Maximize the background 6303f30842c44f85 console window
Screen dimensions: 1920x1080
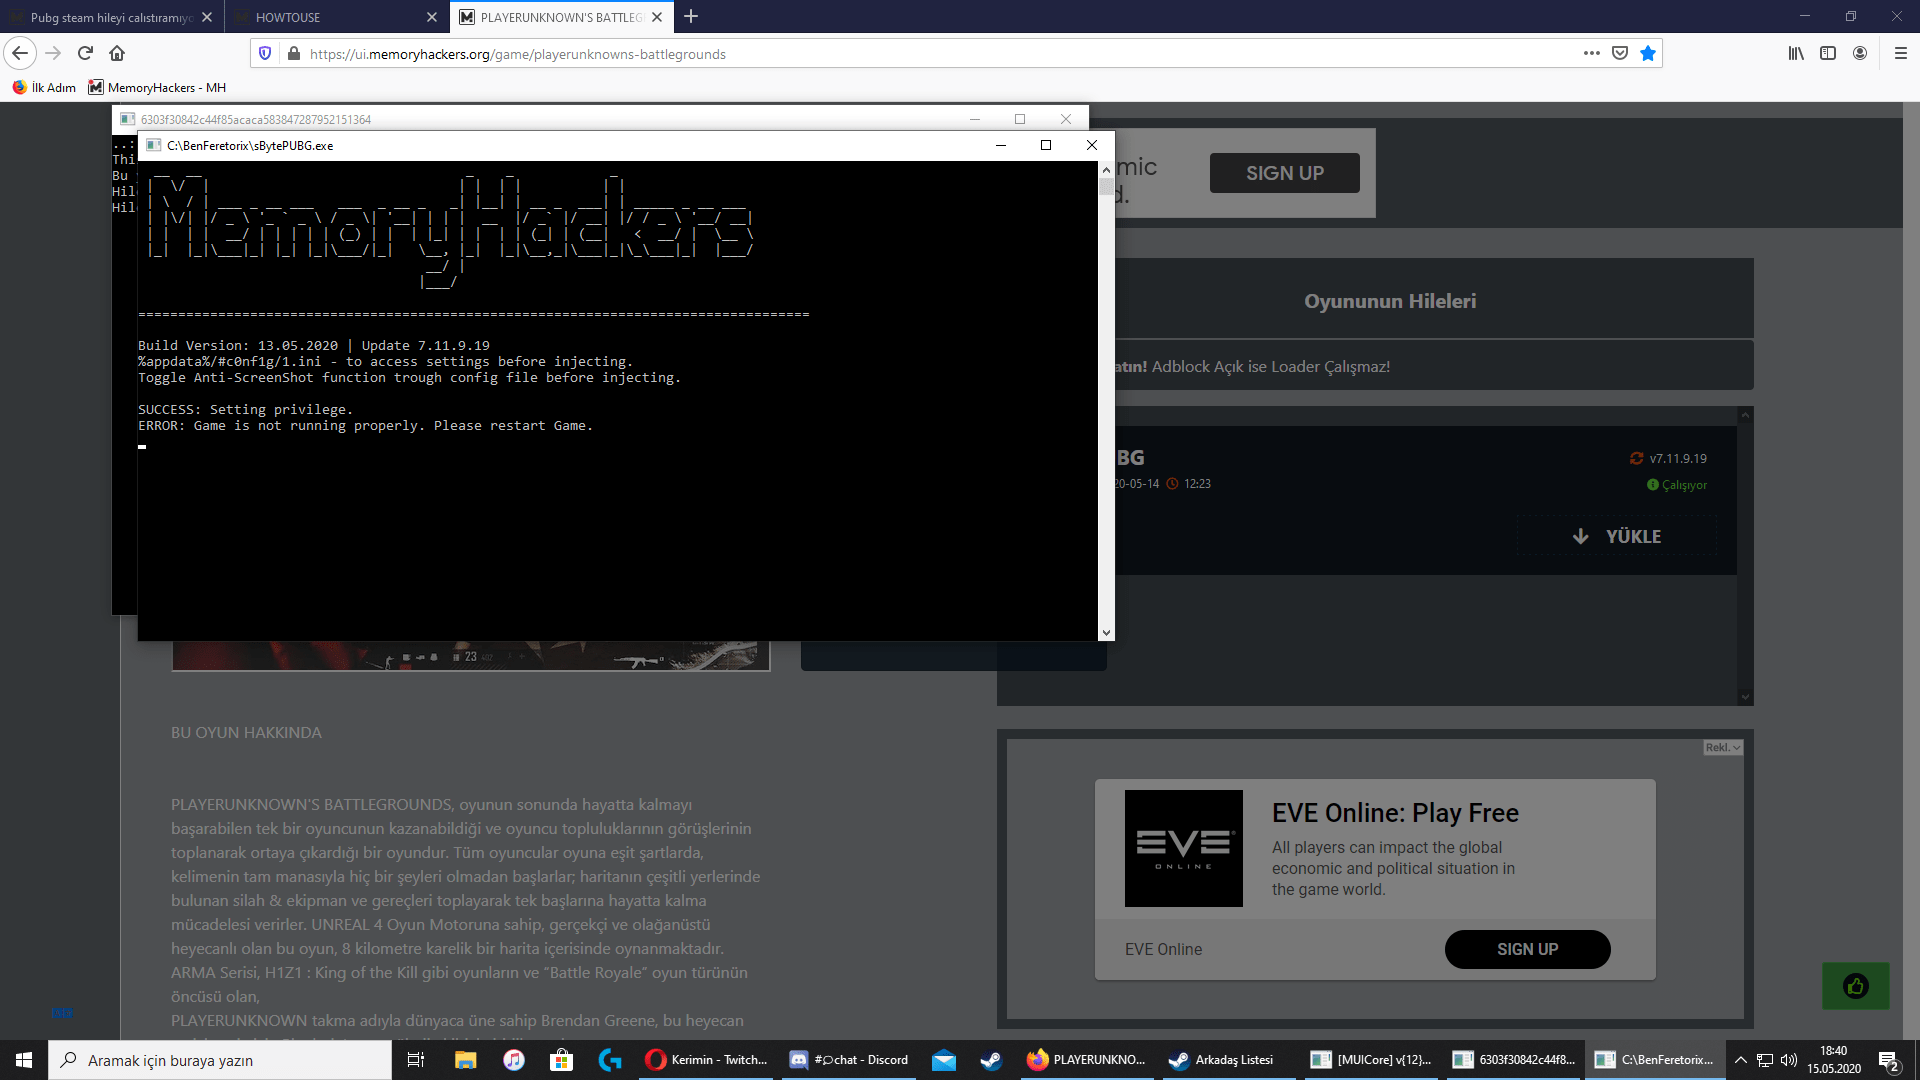coord(1020,119)
